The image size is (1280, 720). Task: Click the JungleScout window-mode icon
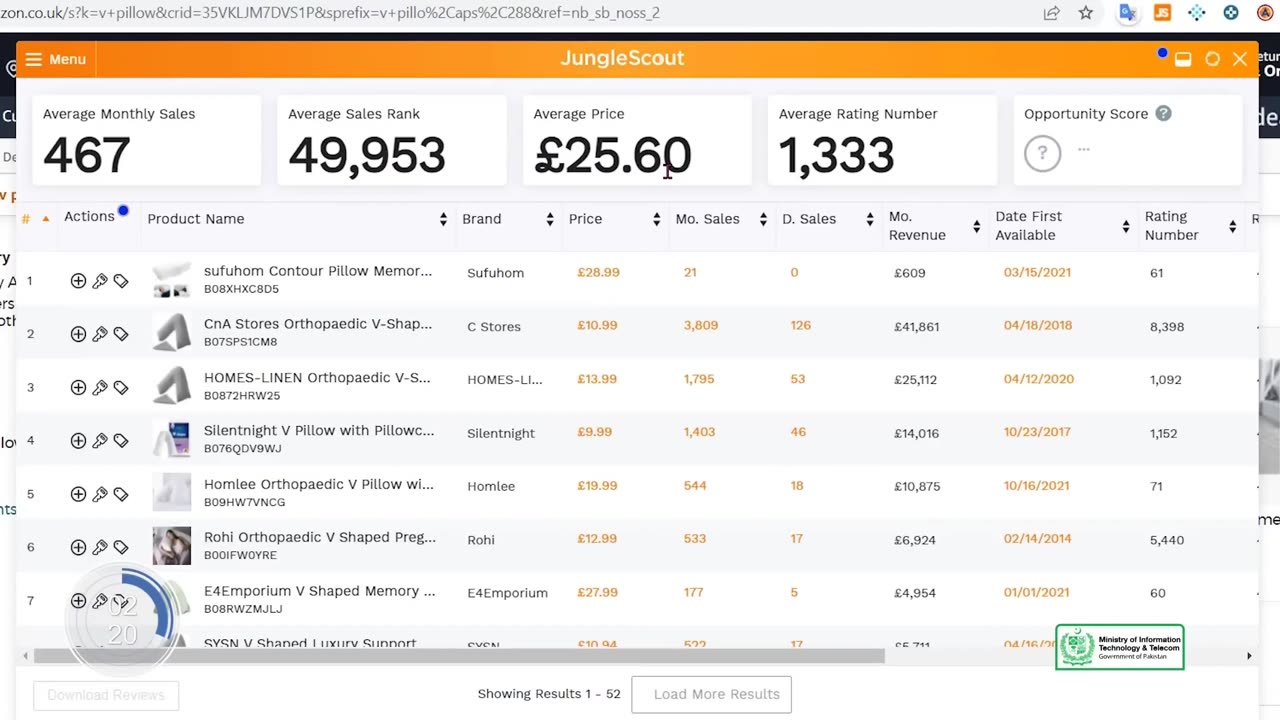point(1183,59)
